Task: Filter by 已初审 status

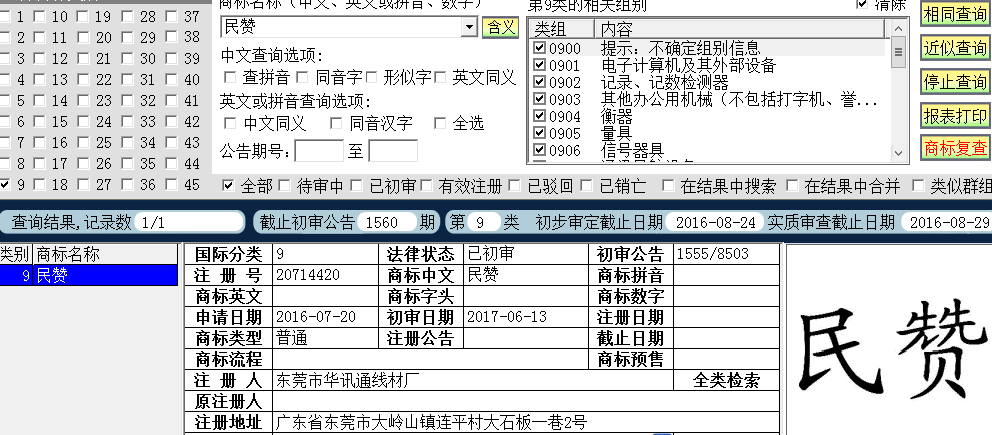Action: 357,185
